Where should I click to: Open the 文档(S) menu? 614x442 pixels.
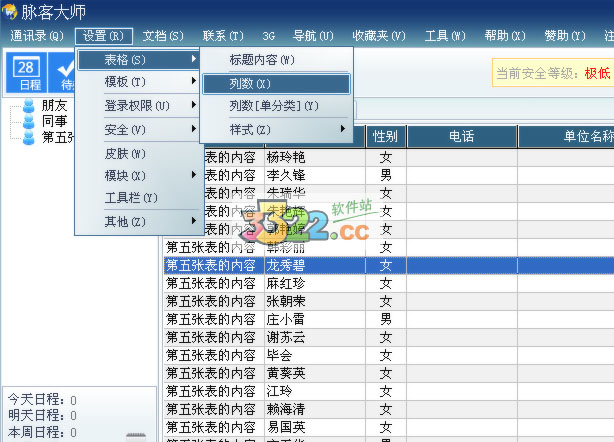[163, 36]
